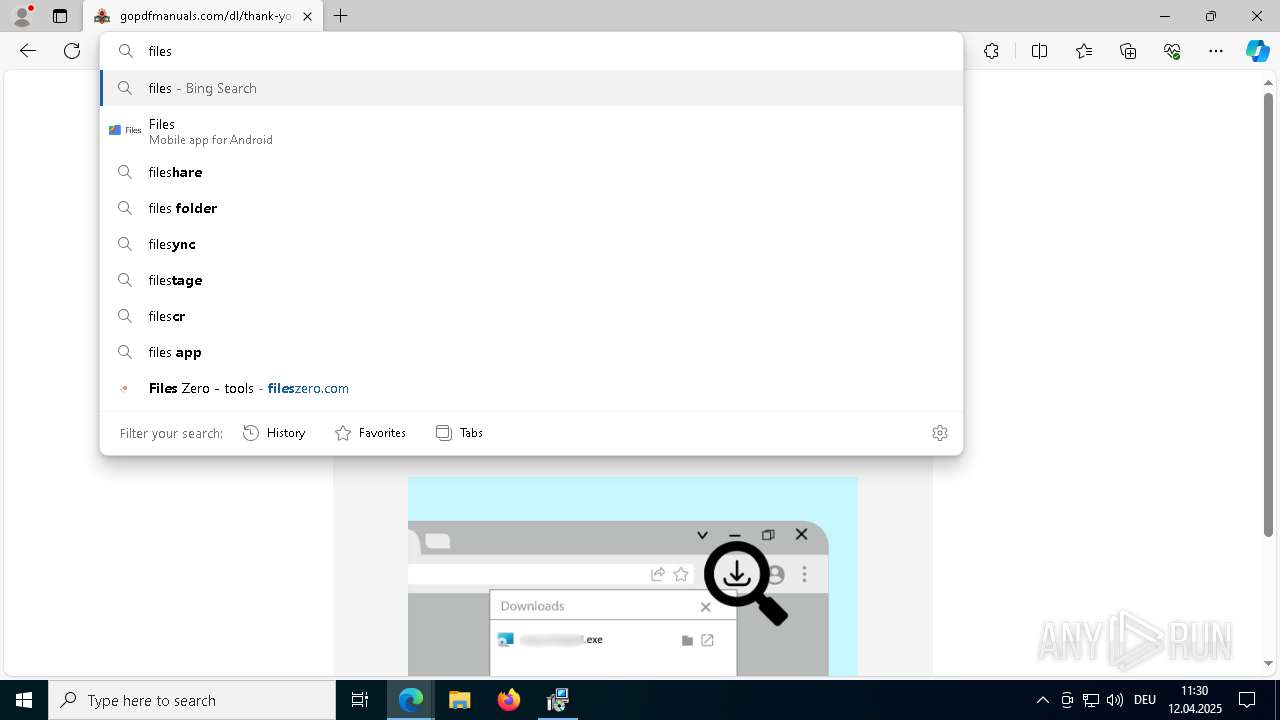Select the 'files folder' suggestion

(531, 208)
